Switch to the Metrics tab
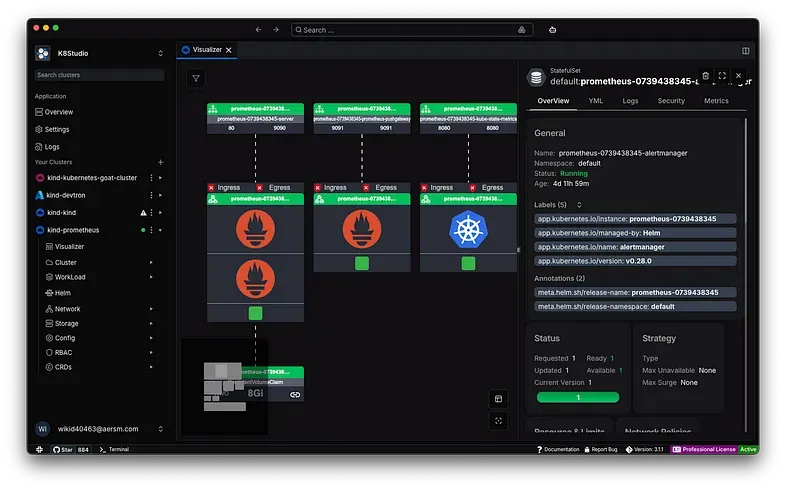The image size is (786, 490). pos(716,101)
